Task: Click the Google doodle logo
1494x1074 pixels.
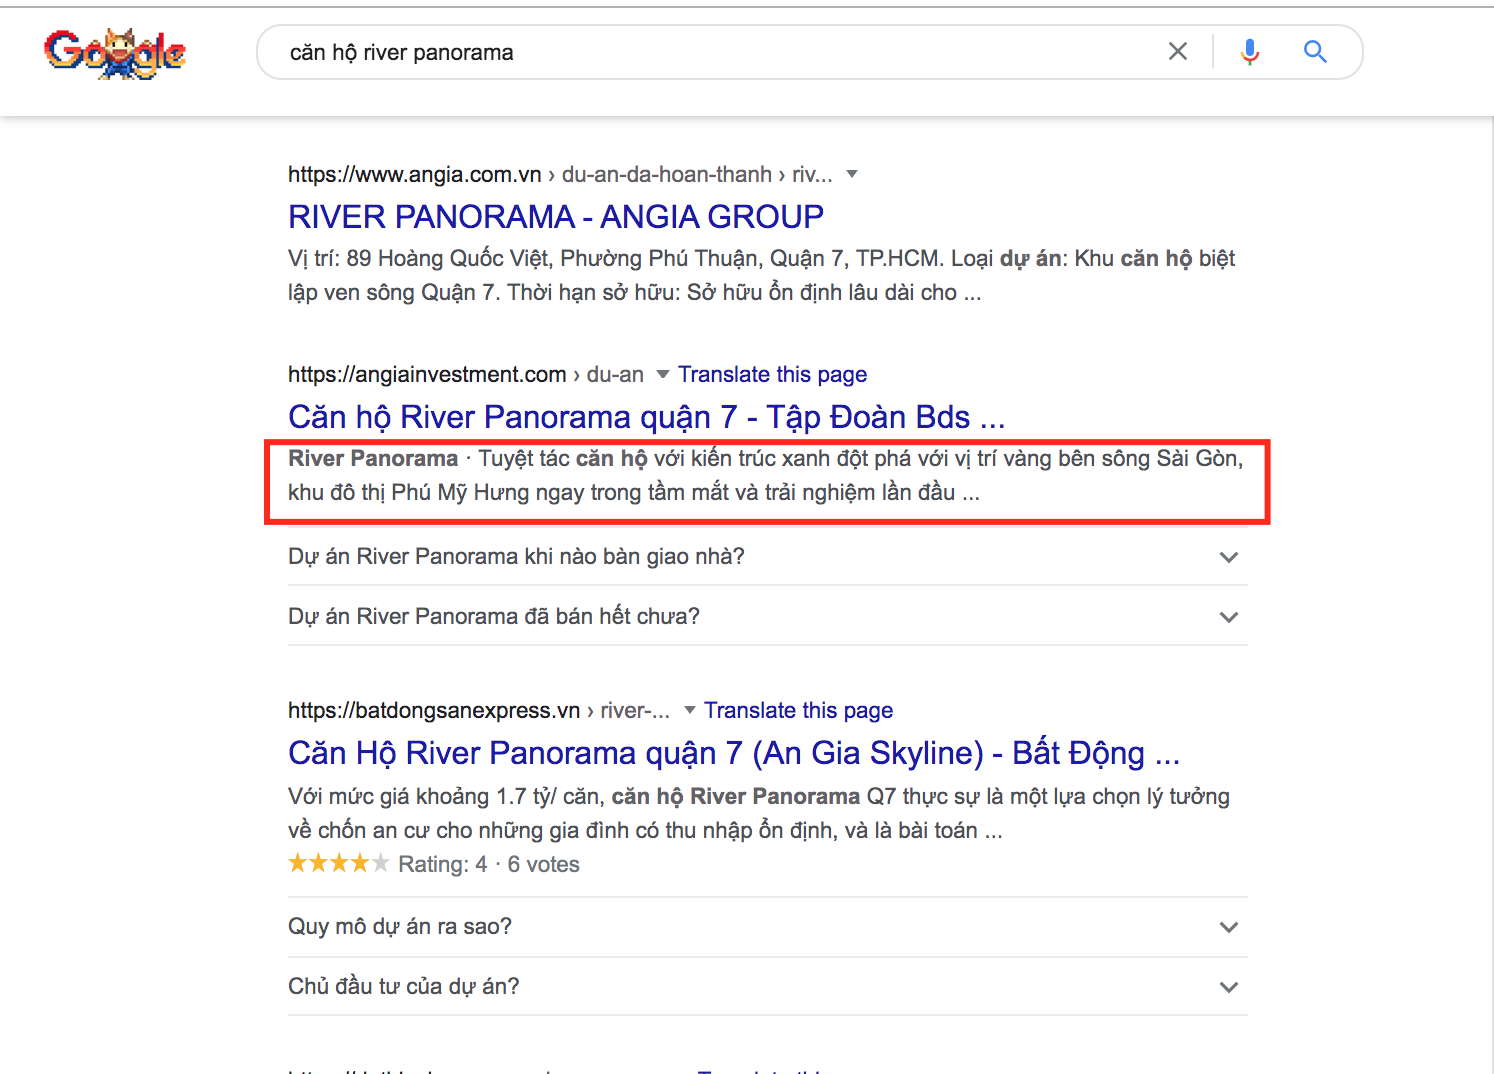Action: tap(115, 54)
